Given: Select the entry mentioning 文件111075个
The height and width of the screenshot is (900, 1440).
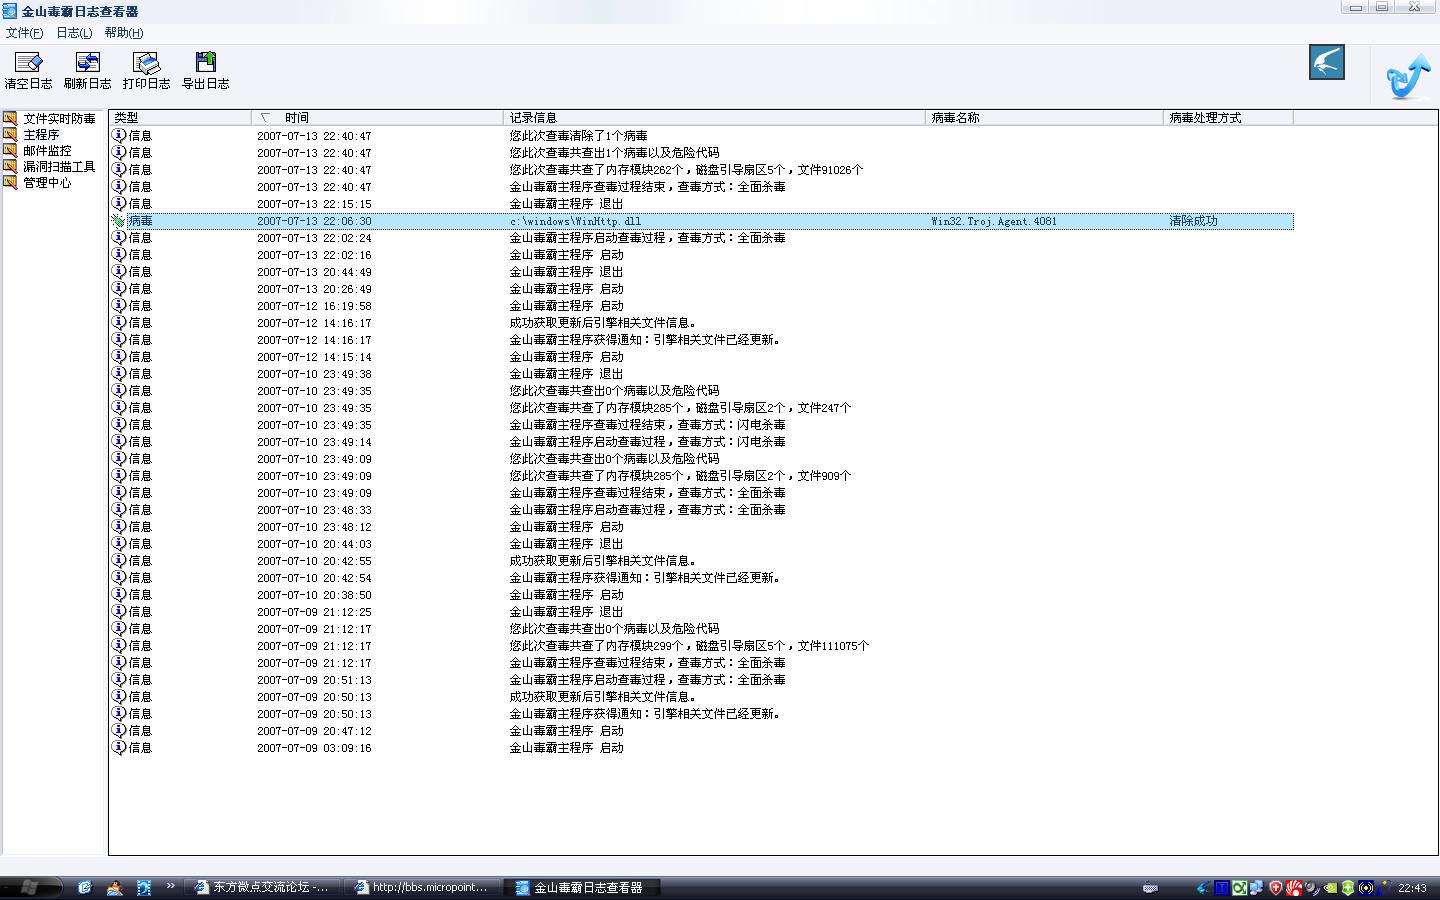Looking at the screenshot, I should tap(689, 646).
